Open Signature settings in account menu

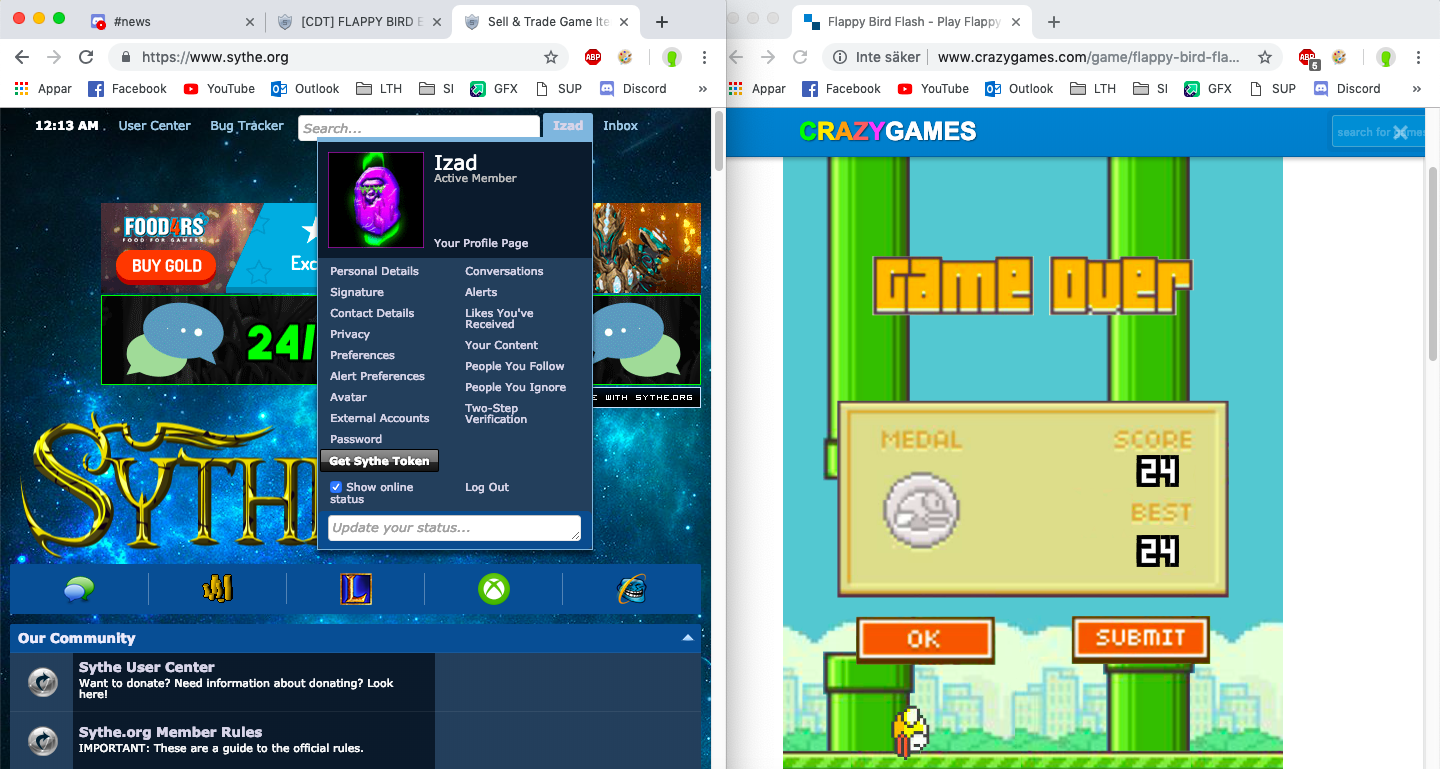click(357, 292)
